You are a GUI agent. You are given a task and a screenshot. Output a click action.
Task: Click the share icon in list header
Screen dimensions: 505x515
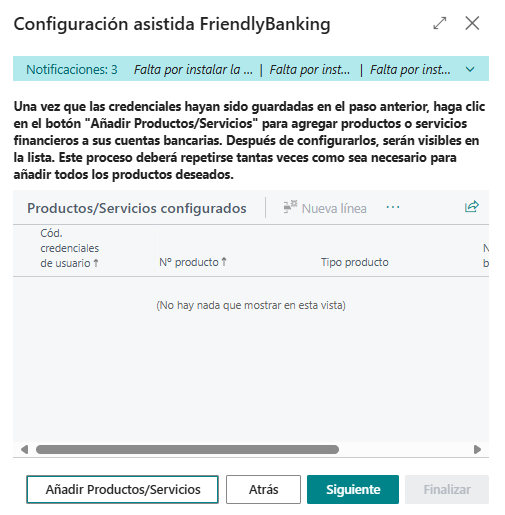pos(472,207)
